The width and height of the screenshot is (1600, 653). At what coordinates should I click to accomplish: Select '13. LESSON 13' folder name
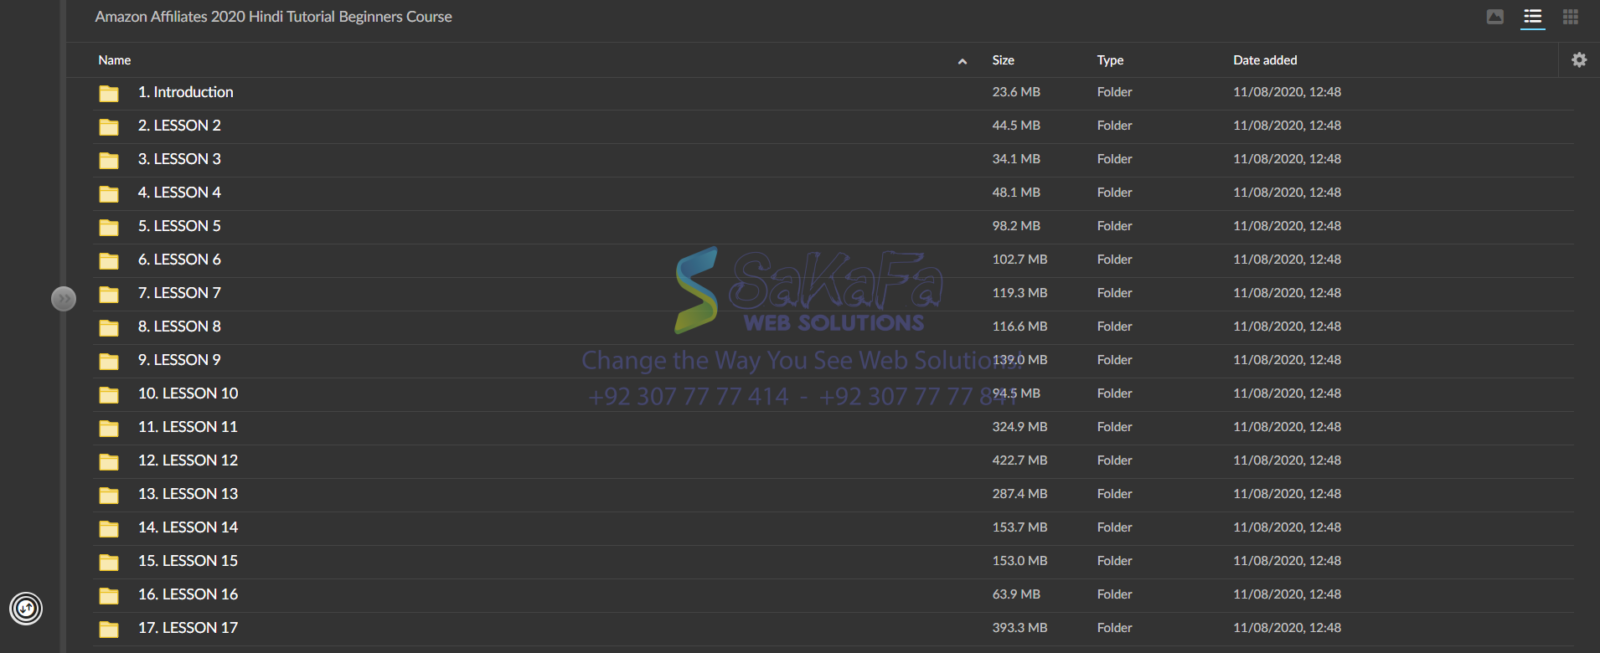coord(188,494)
